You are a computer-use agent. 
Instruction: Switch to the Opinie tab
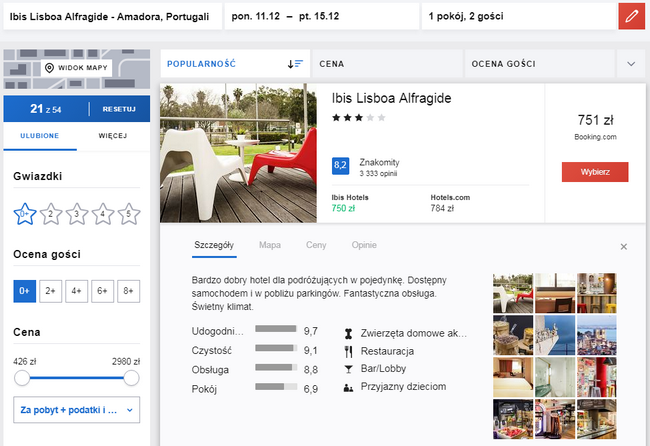click(364, 244)
